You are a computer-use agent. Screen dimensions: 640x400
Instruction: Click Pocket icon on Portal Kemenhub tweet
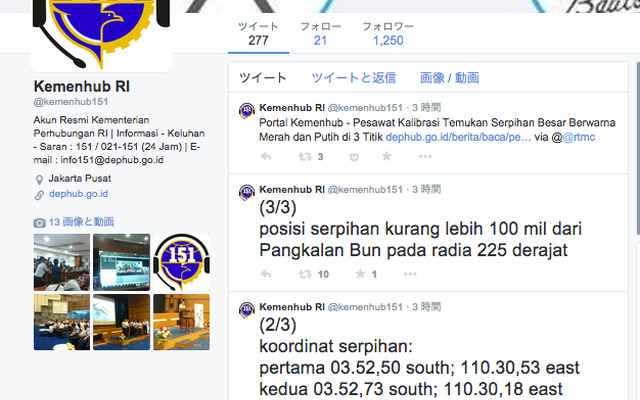pyautogui.click(x=354, y=157)
